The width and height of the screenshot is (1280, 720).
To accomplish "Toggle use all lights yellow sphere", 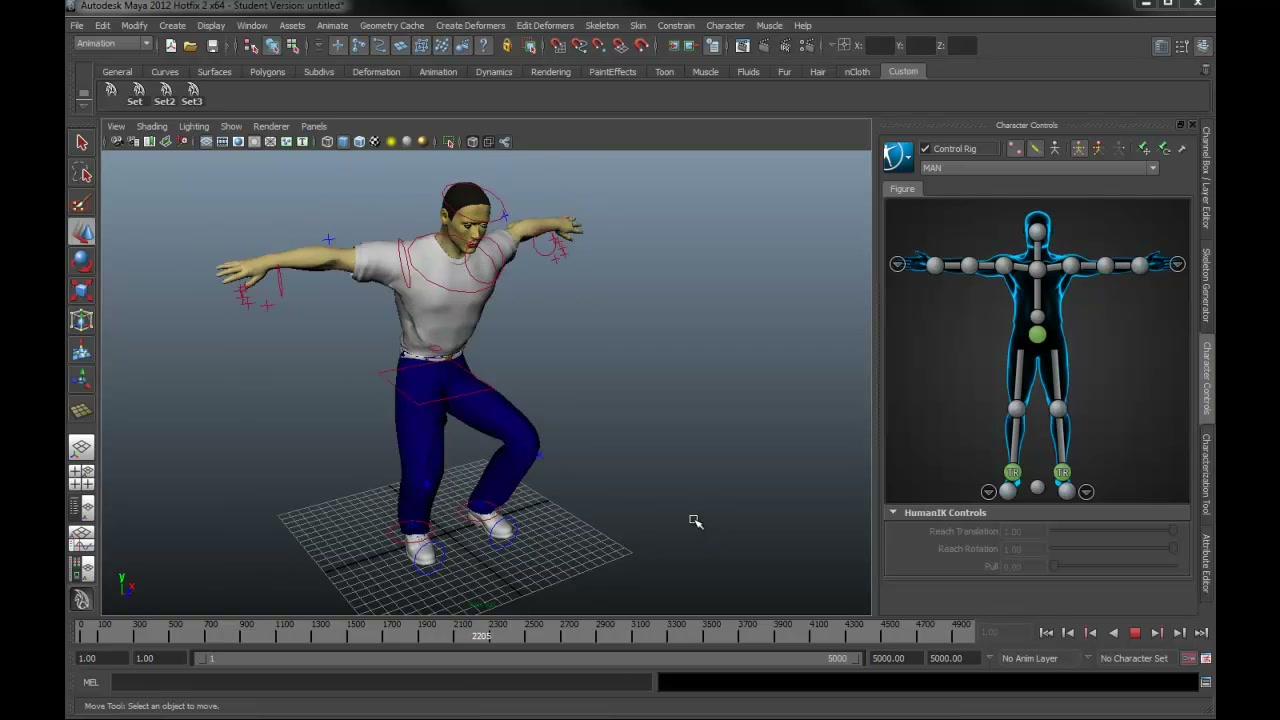I will (x=391, y=142).
